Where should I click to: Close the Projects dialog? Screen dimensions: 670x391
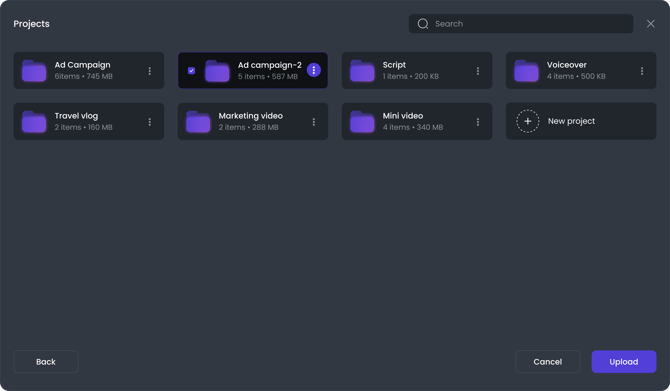[650, 24]
